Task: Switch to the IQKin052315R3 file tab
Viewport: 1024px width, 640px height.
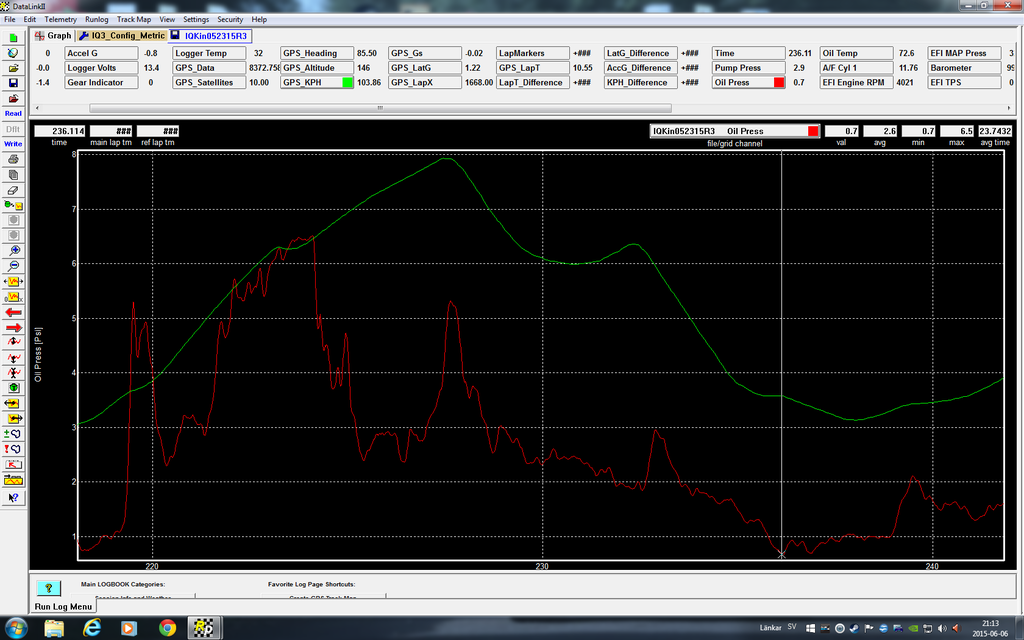Action: click(215, 35)
